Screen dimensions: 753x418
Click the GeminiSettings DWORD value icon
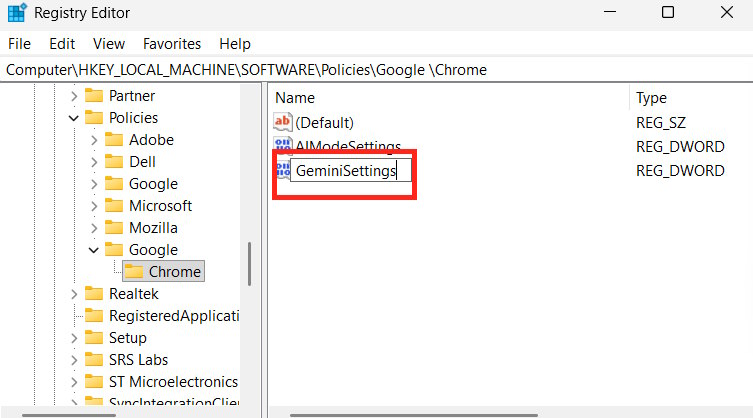point(283,170)
